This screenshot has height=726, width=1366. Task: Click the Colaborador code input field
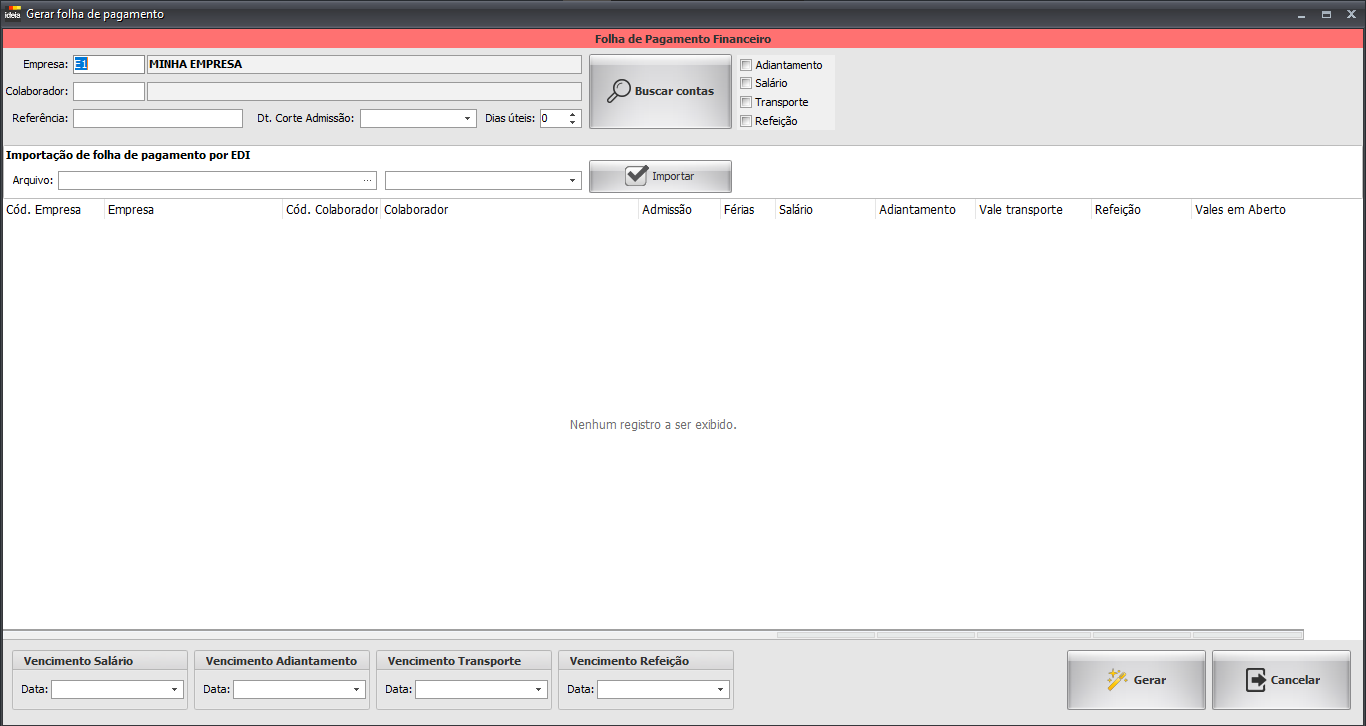(x=109, y=92)
